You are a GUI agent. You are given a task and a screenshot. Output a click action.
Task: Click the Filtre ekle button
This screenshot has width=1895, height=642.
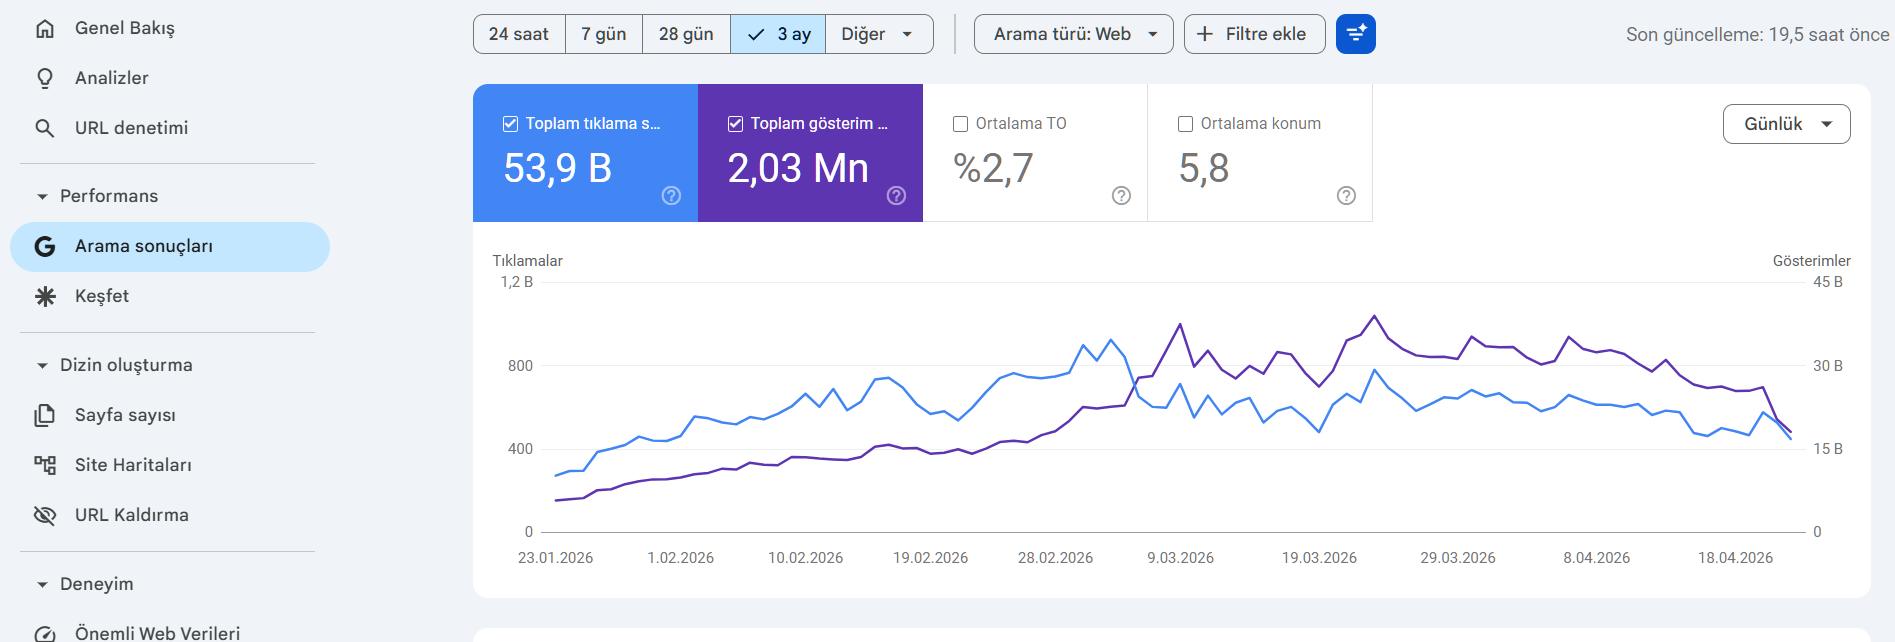[x=1254, y=34]
